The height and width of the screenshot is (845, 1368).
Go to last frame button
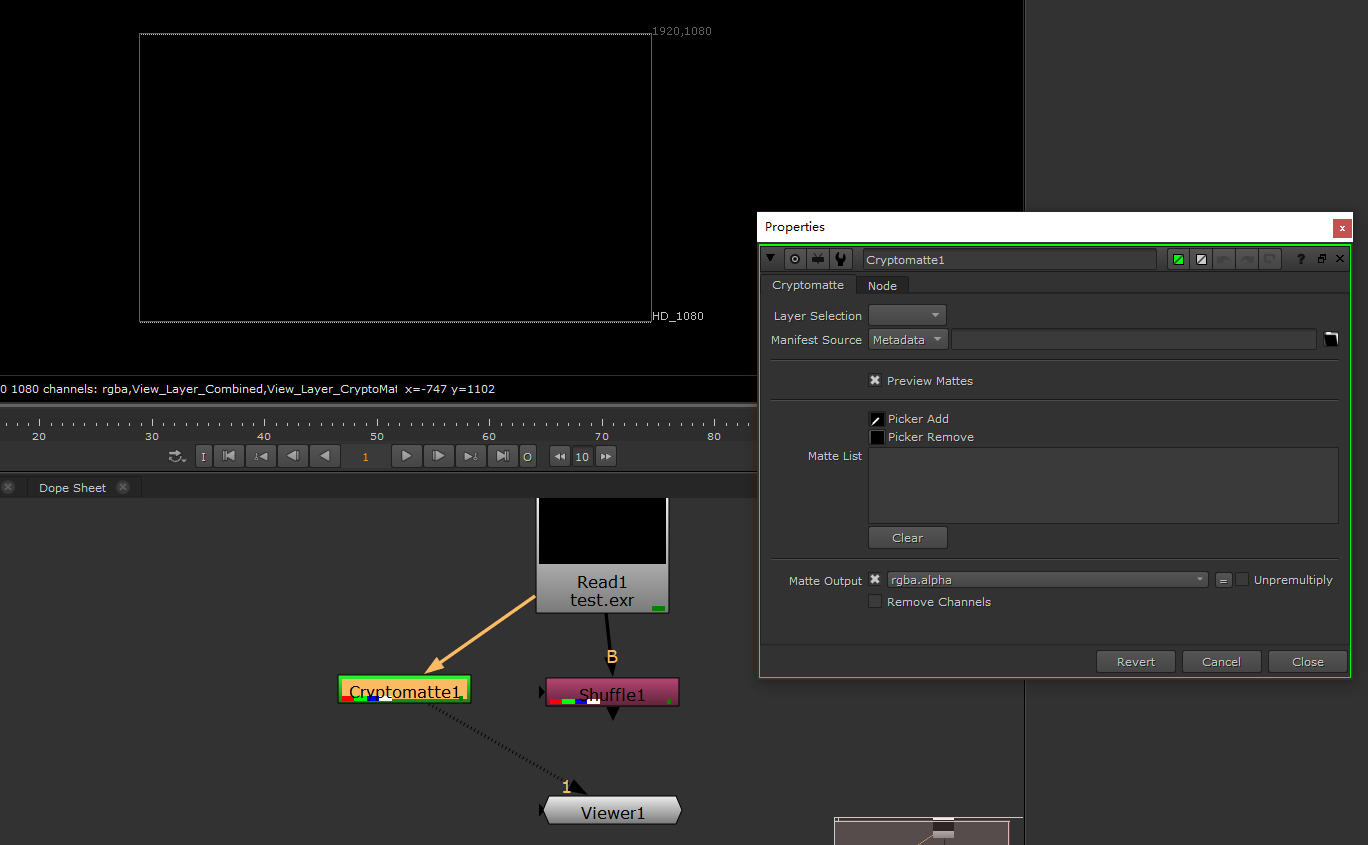503,456
